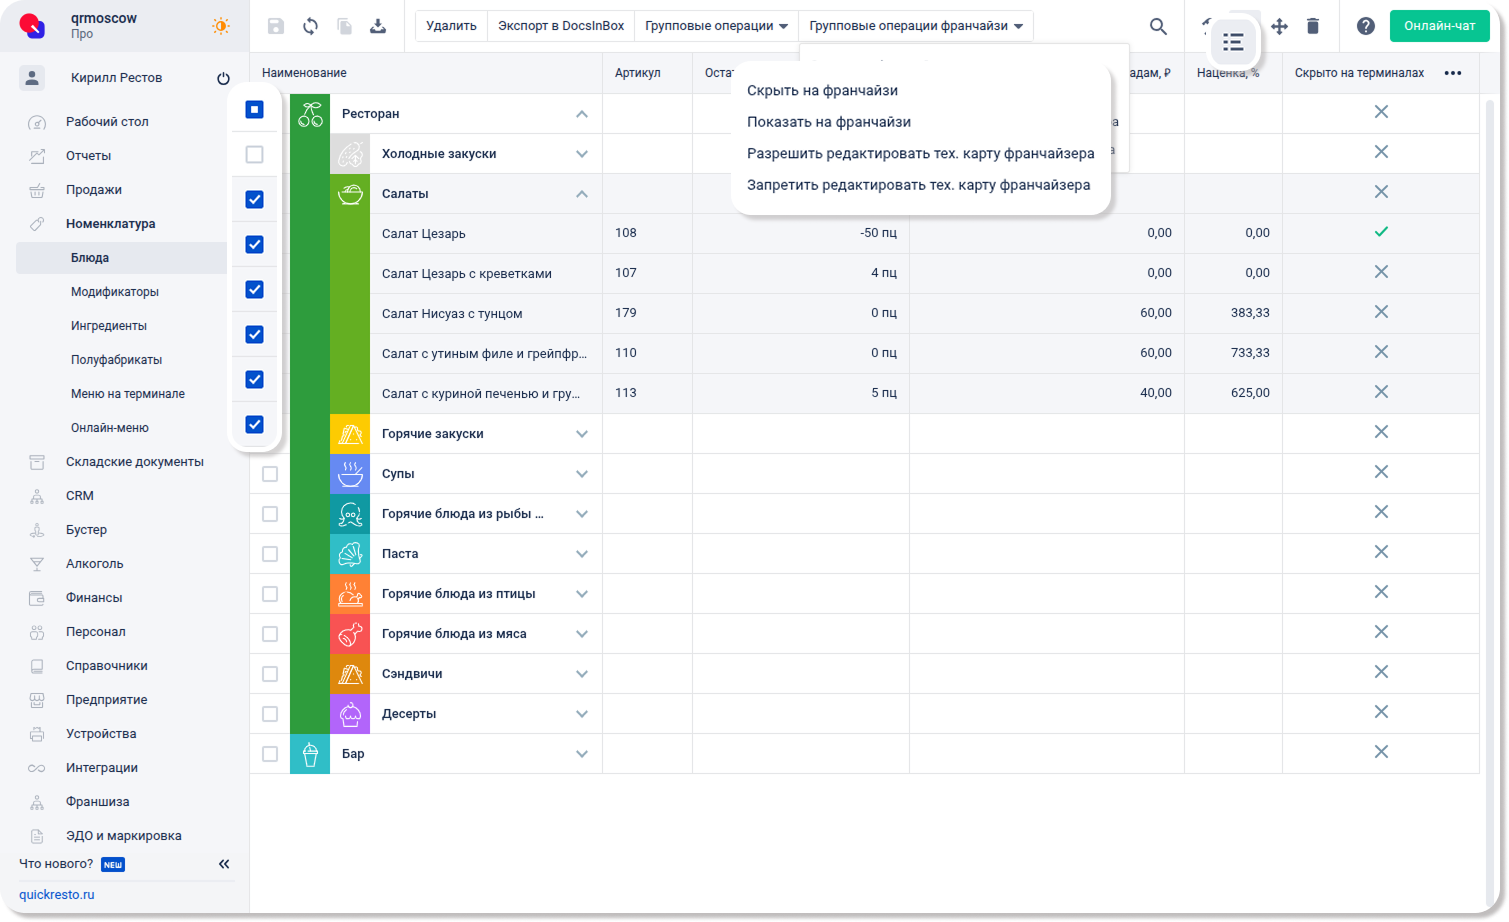The image size is (1509, 922).
Task: Tick the Бар row checkbox
Action: coord(270,754)
